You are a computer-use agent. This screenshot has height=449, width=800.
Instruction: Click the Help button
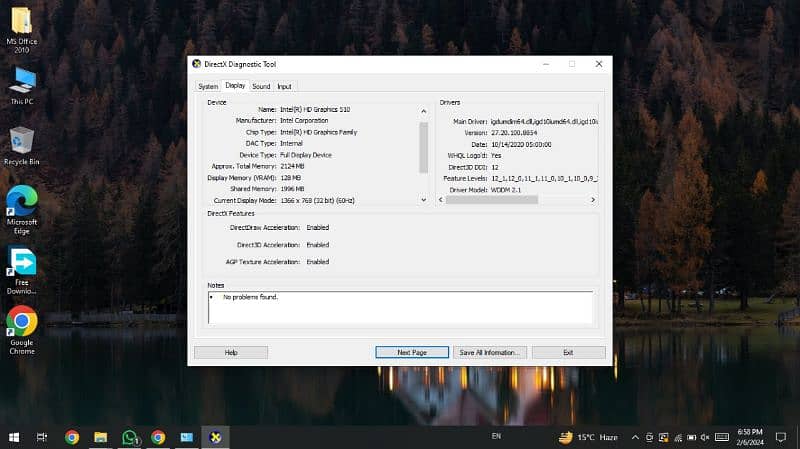click(230, 352)
